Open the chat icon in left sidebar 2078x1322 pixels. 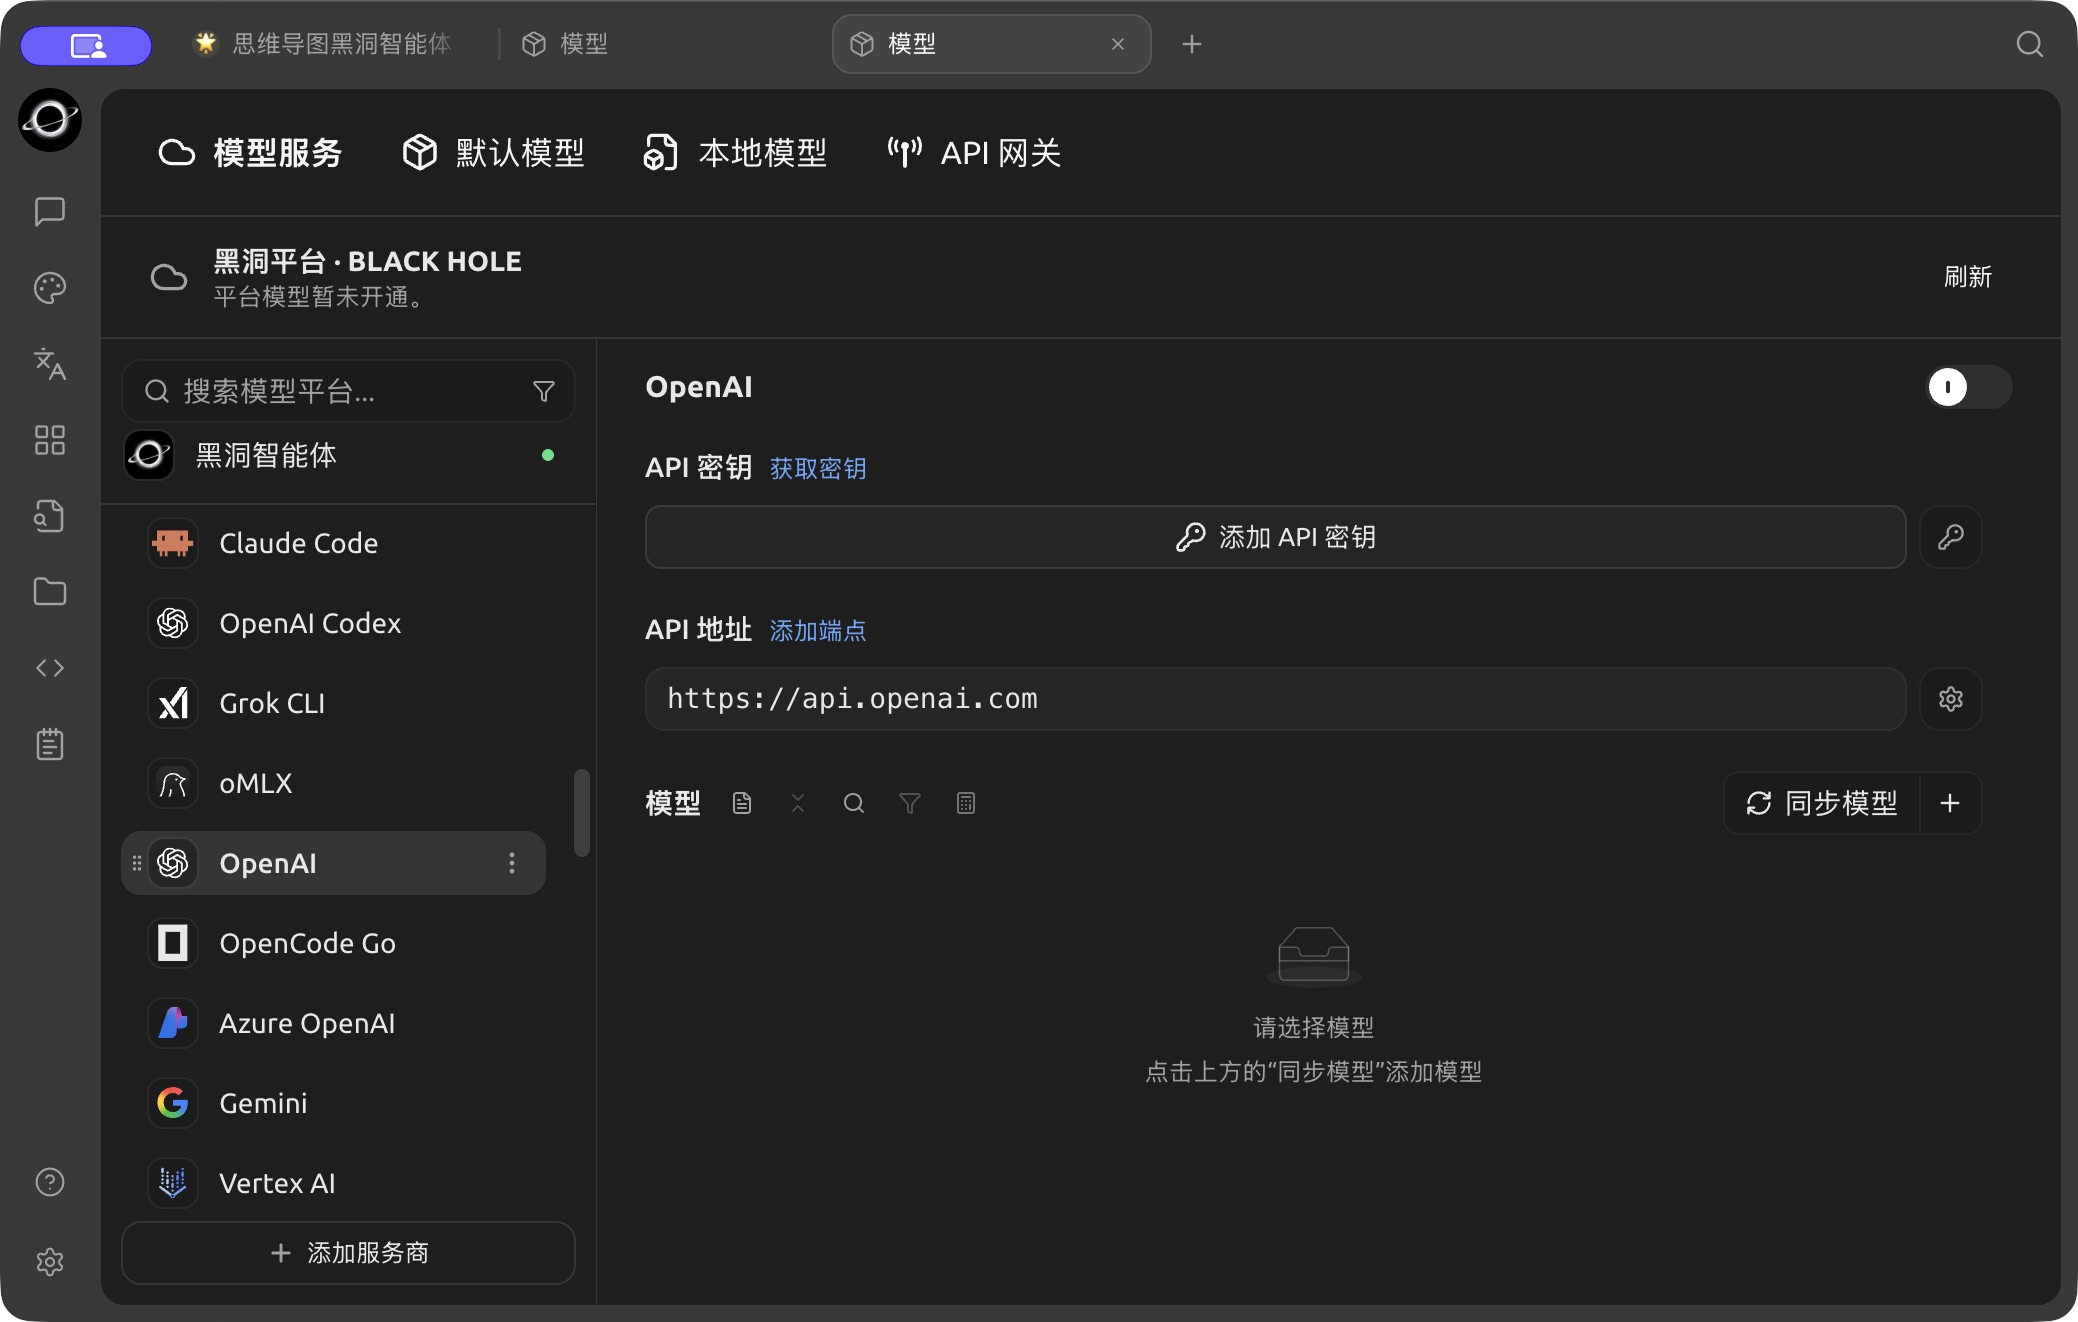(50, 211)
